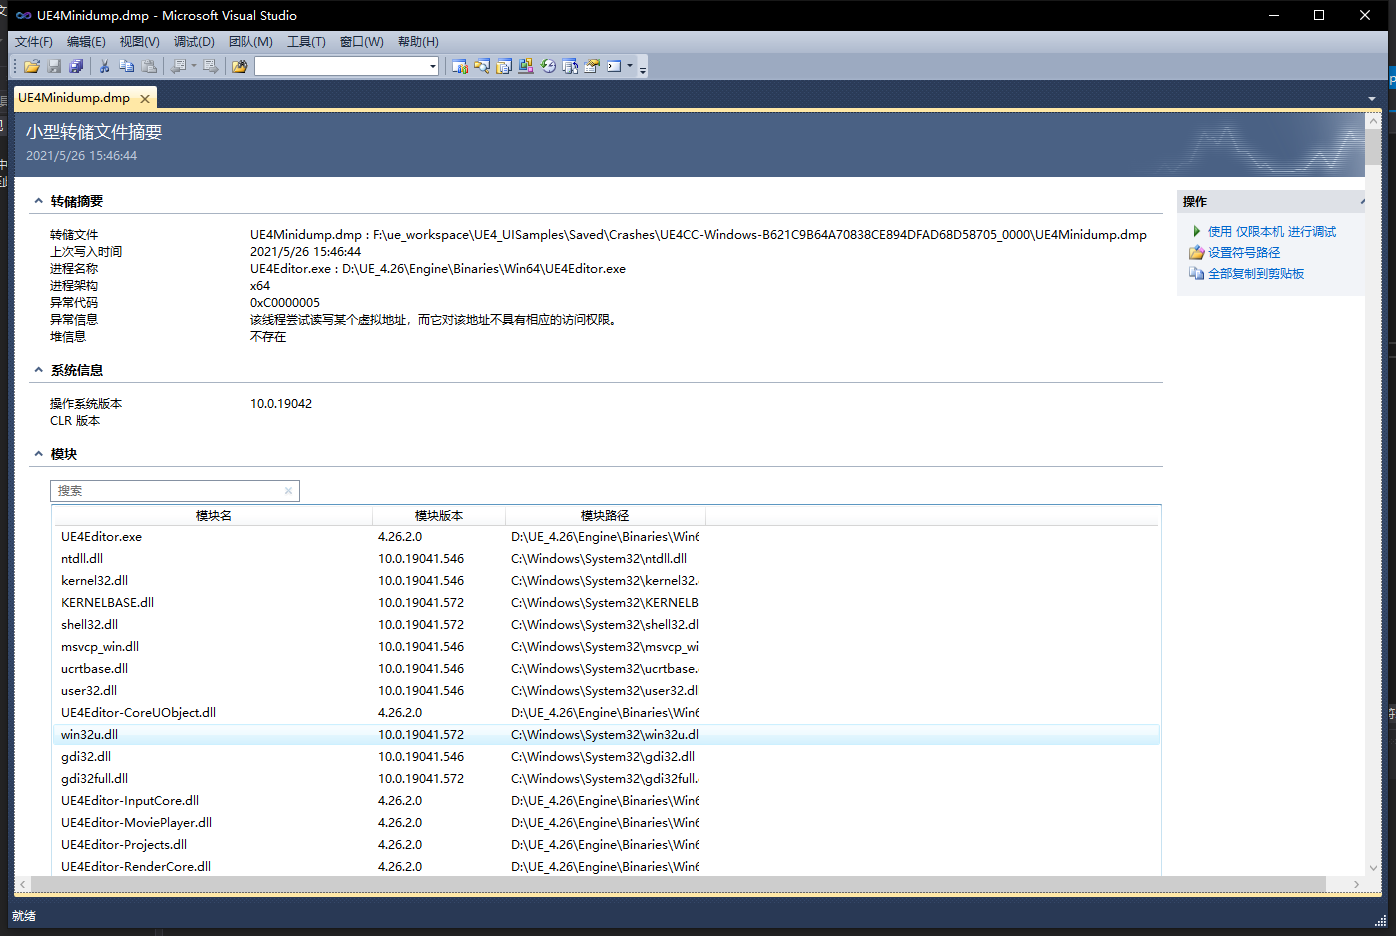The image size is (1396, 936).
Task: Open the 视图(V) menu
Action: 139,41
